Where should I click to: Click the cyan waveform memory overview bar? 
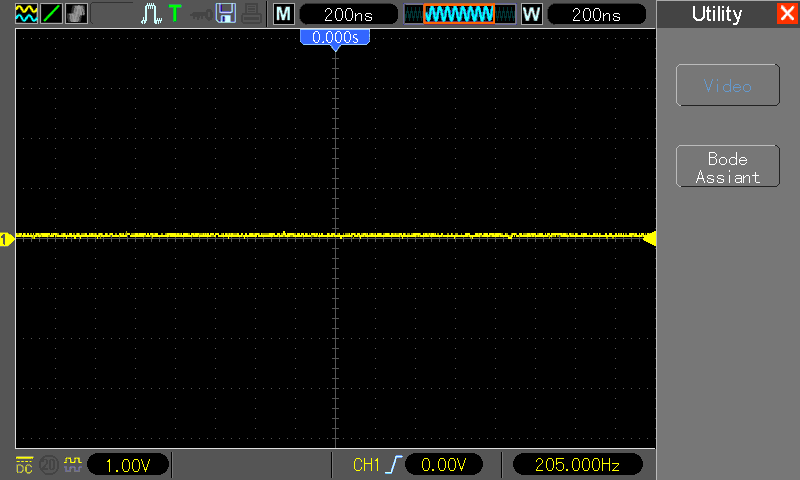pos(459,14)
